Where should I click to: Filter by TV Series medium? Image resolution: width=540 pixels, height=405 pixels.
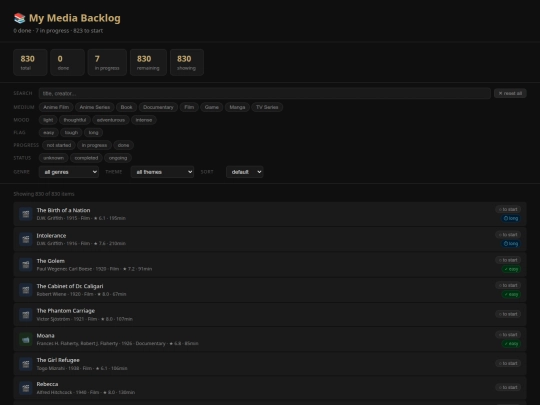pyautogui.click(x=267, y=107)
